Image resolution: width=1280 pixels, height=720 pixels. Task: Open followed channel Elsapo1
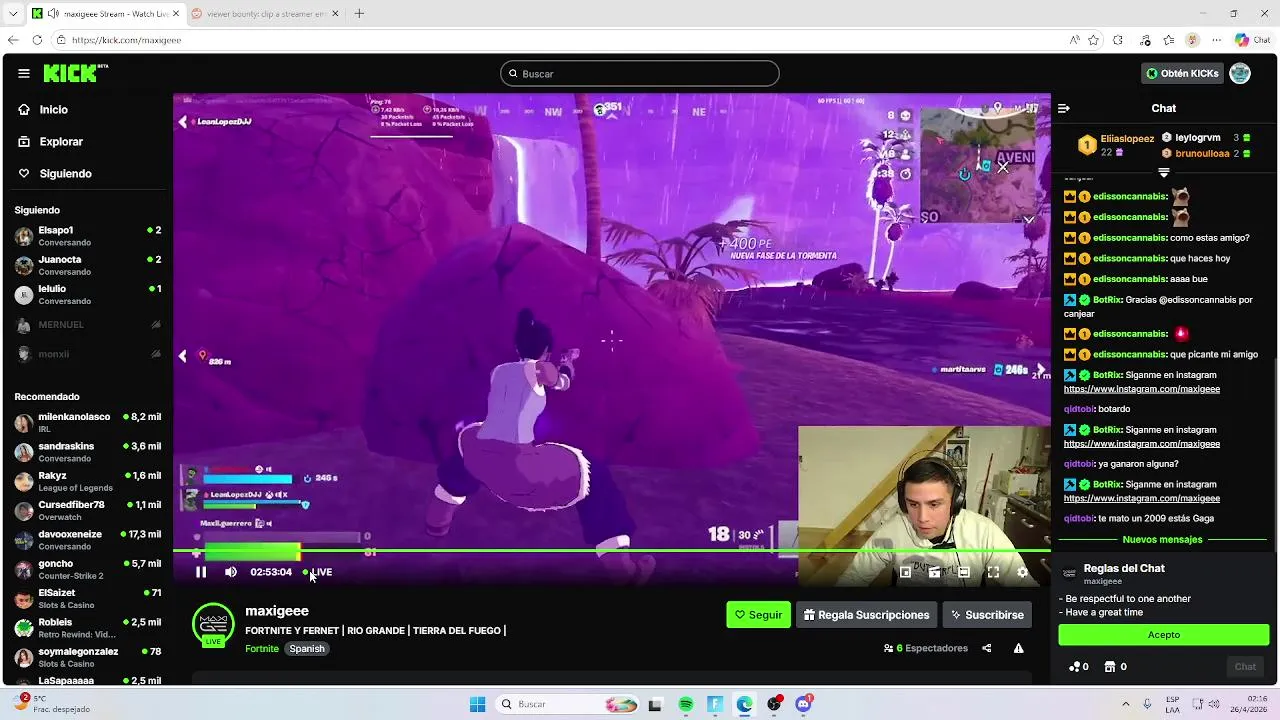click(x=87, y=236)
